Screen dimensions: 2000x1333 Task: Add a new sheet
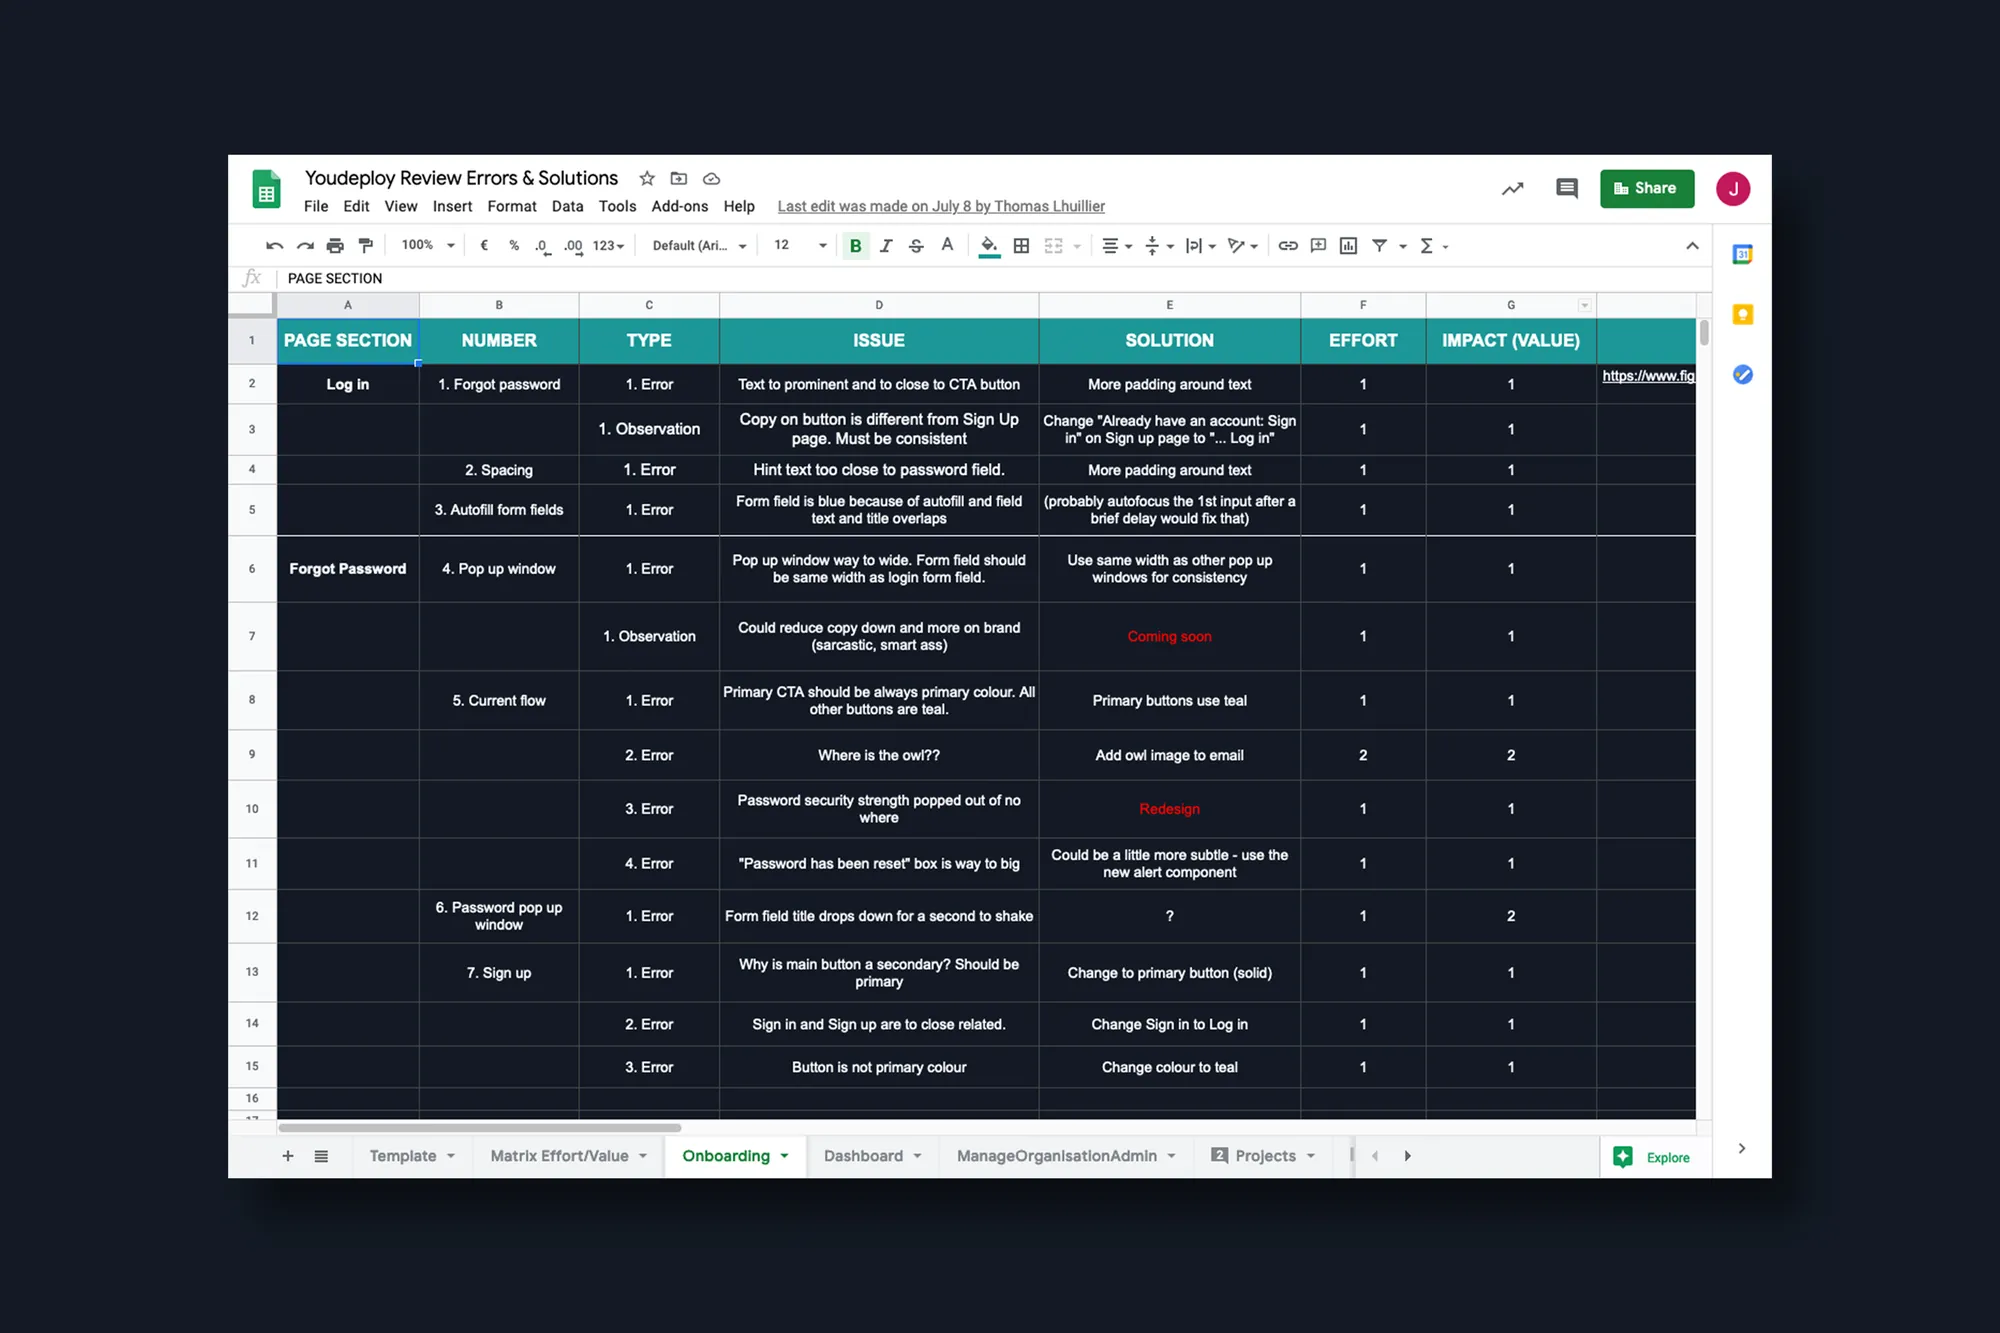pos(288,1156)
